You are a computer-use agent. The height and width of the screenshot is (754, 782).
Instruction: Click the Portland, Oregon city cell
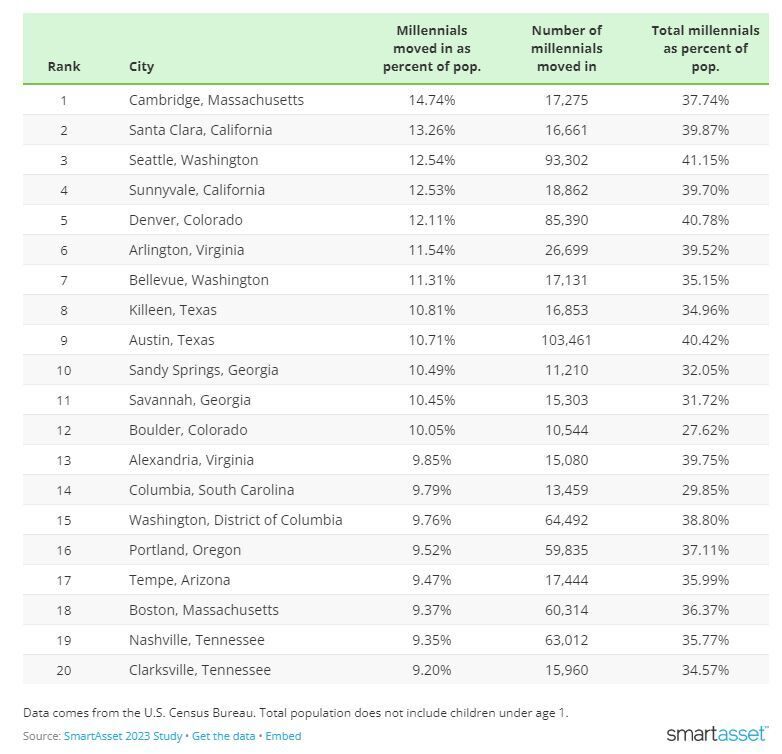(x=184, y=550)
